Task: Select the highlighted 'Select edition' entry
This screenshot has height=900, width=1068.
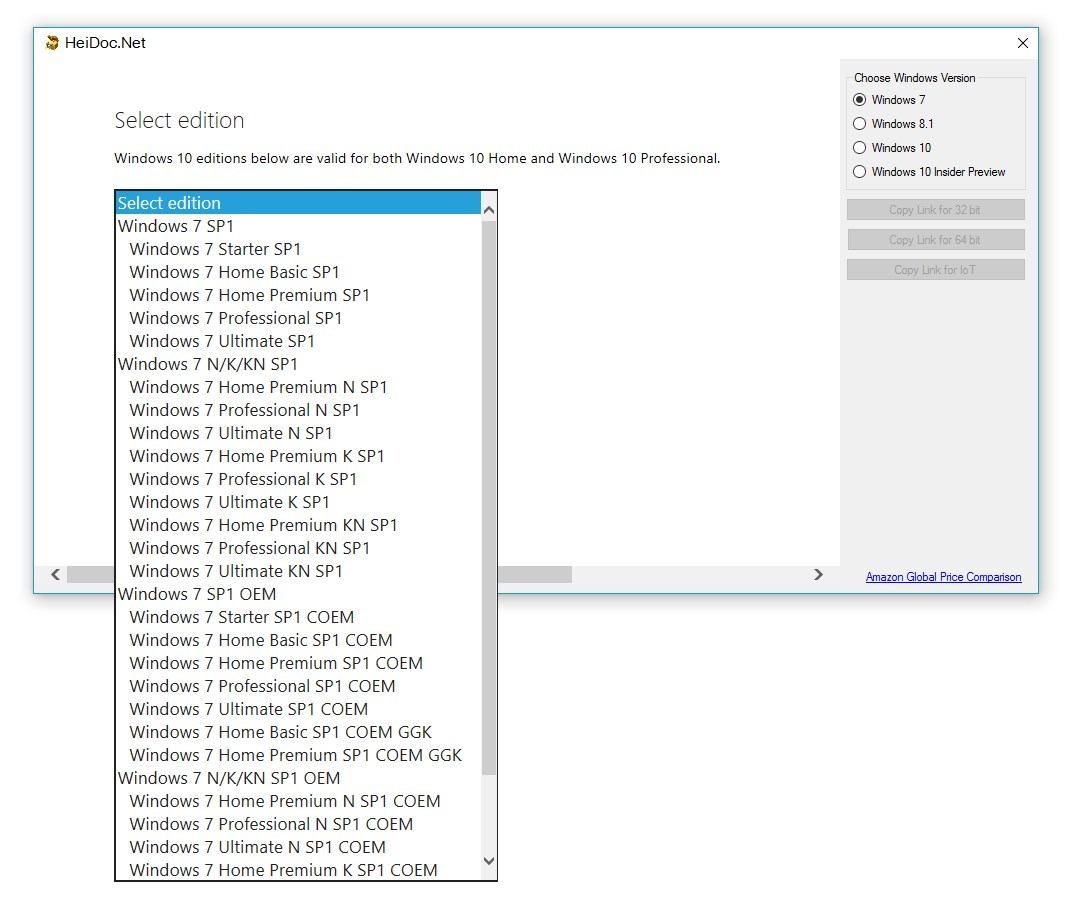Action: click(298, 203)
